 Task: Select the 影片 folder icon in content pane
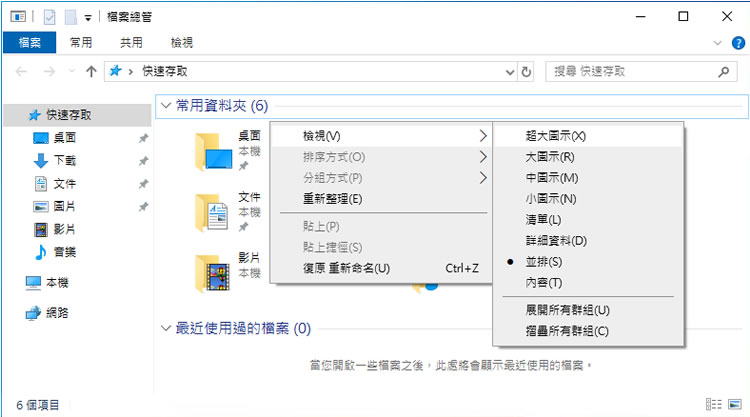pos(212,273)
